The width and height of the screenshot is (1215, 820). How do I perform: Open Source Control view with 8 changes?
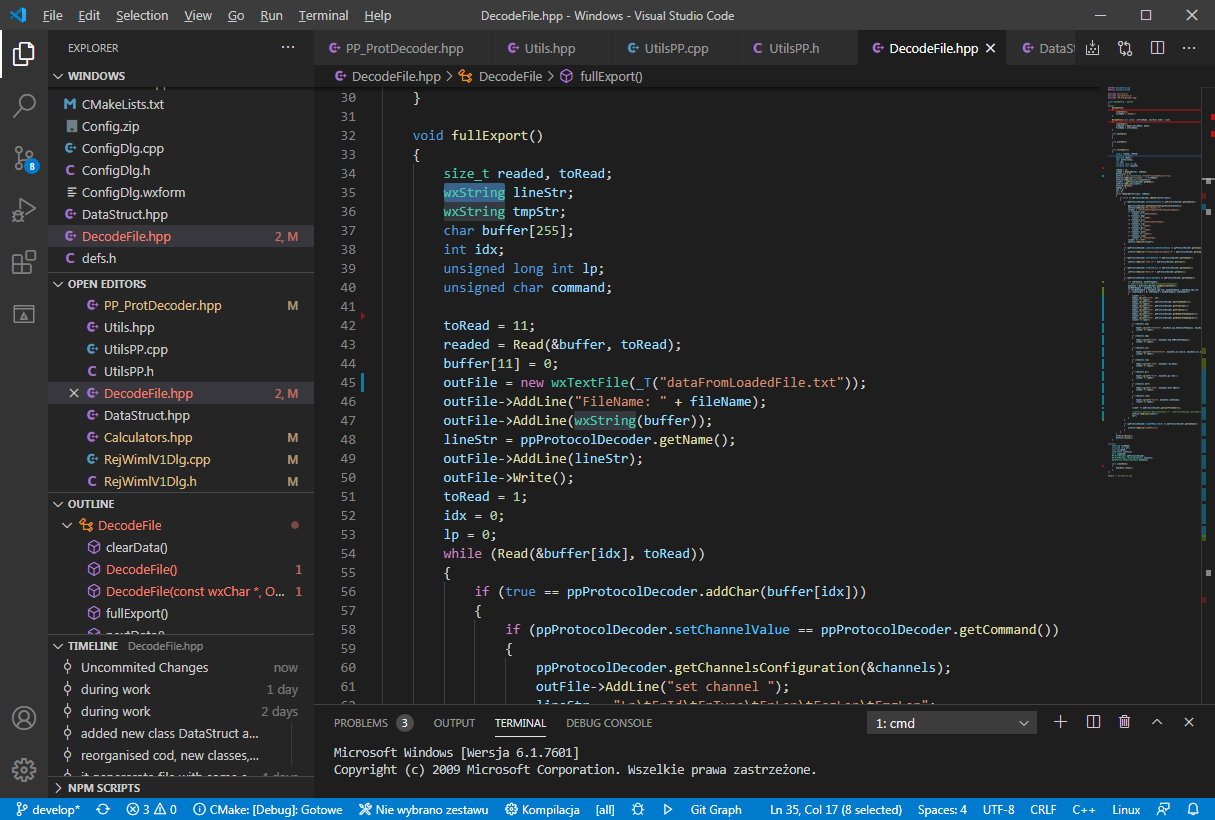[x=24, y=158]
